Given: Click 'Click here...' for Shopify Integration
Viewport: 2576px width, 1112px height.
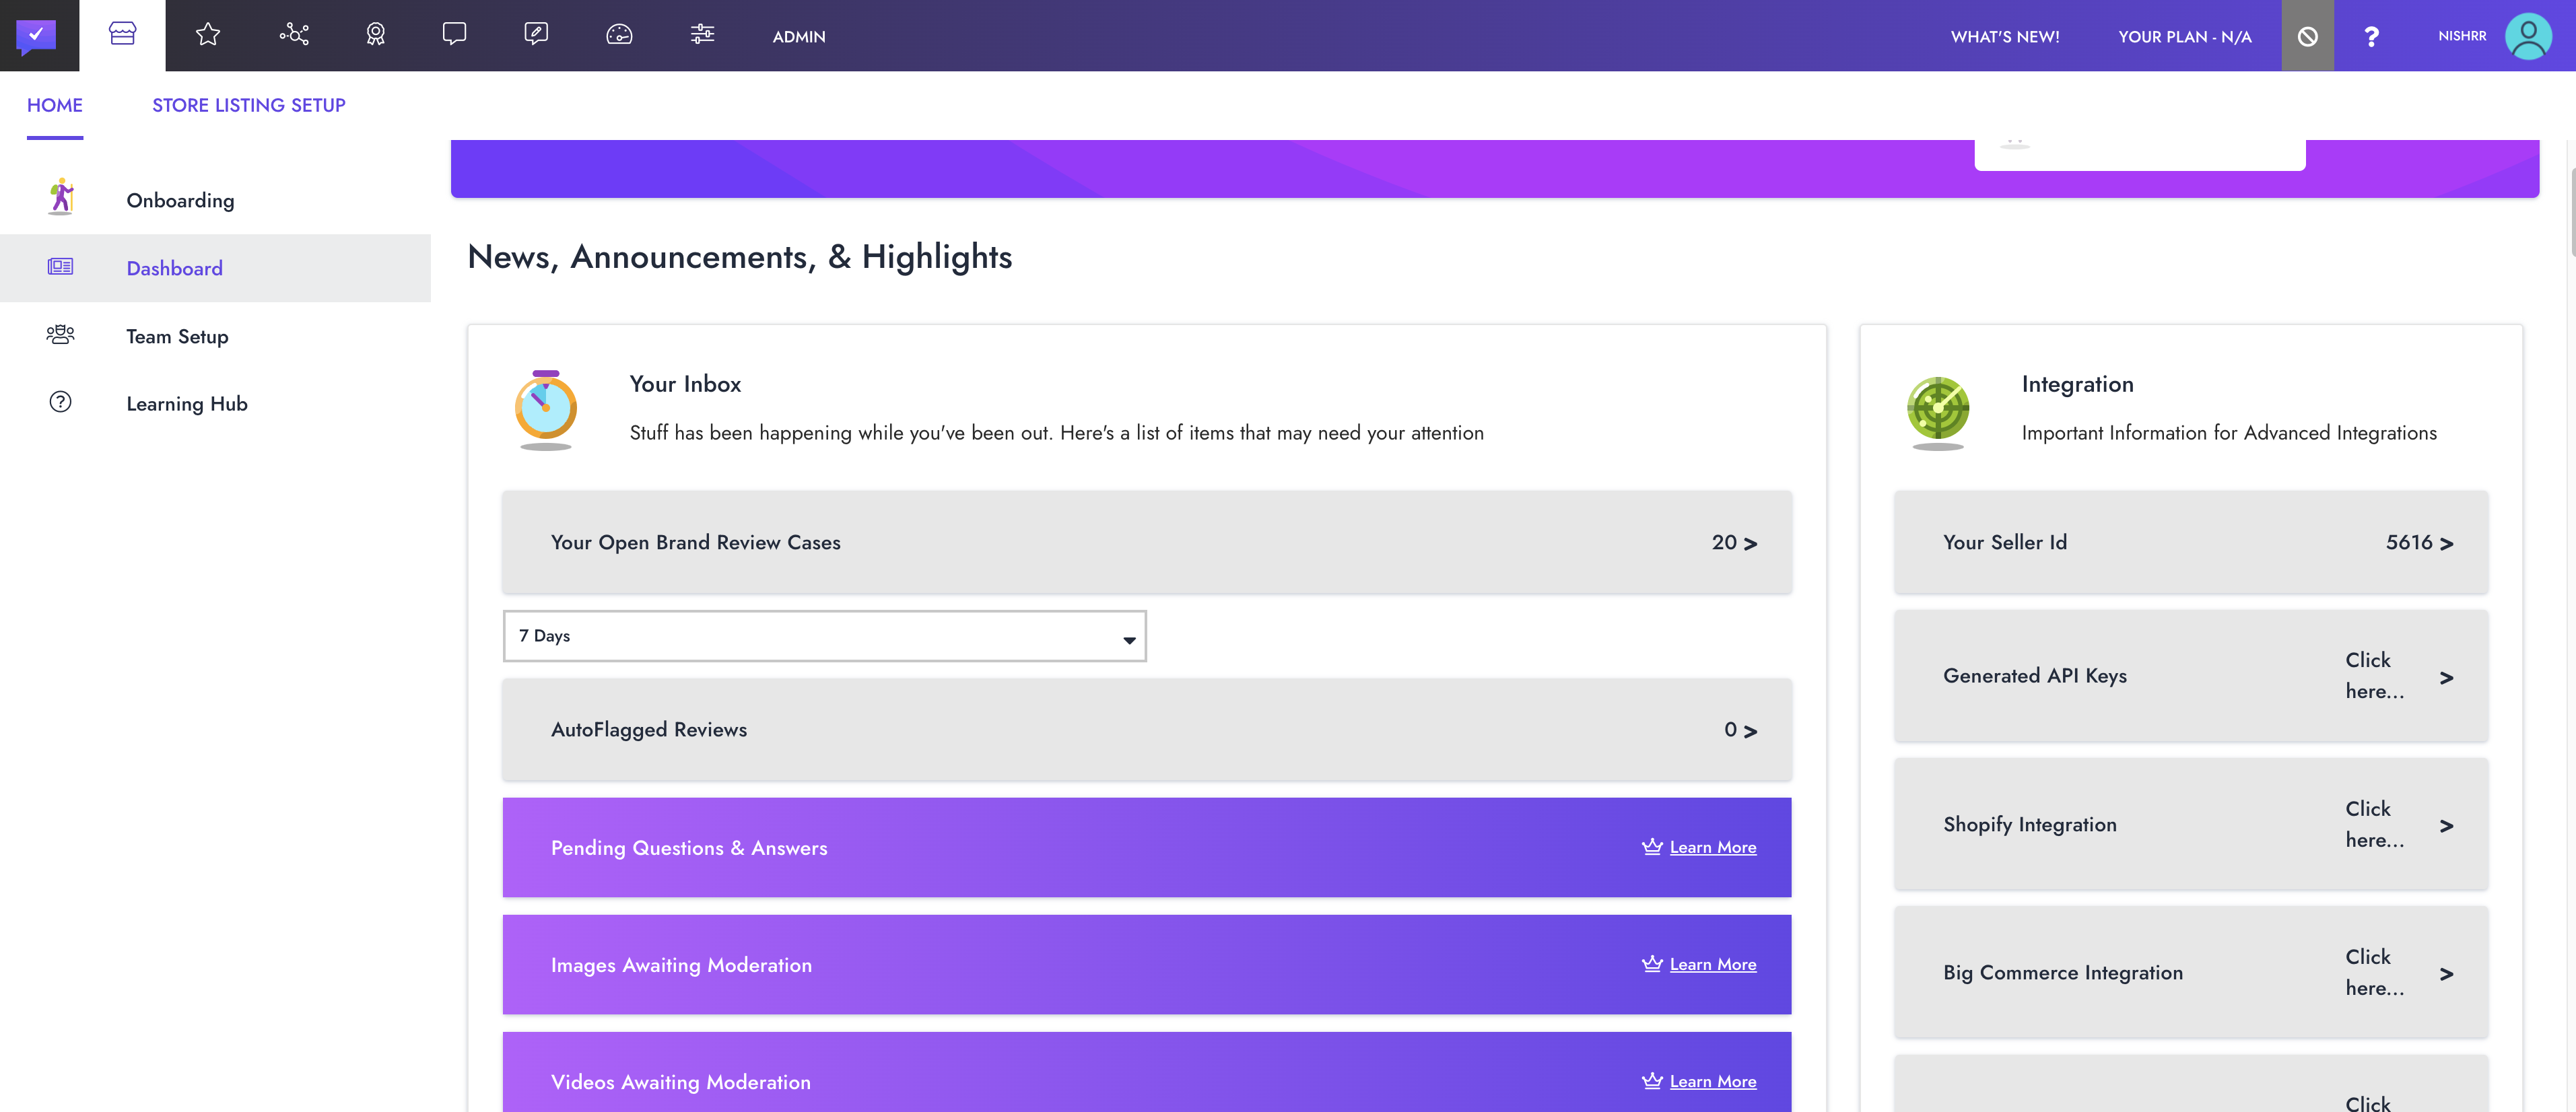Looking at the screenshot, I should pyautogui.click(x=2374, y=824).
